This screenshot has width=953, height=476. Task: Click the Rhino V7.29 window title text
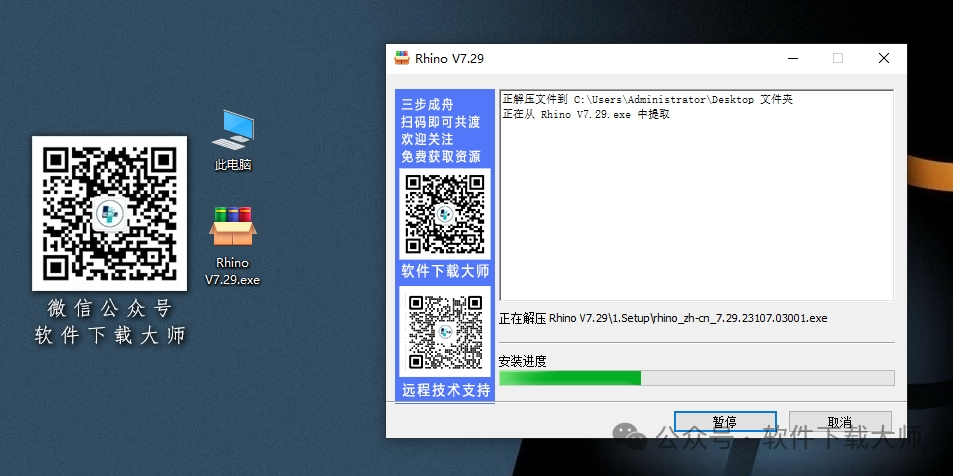[450, 58]
